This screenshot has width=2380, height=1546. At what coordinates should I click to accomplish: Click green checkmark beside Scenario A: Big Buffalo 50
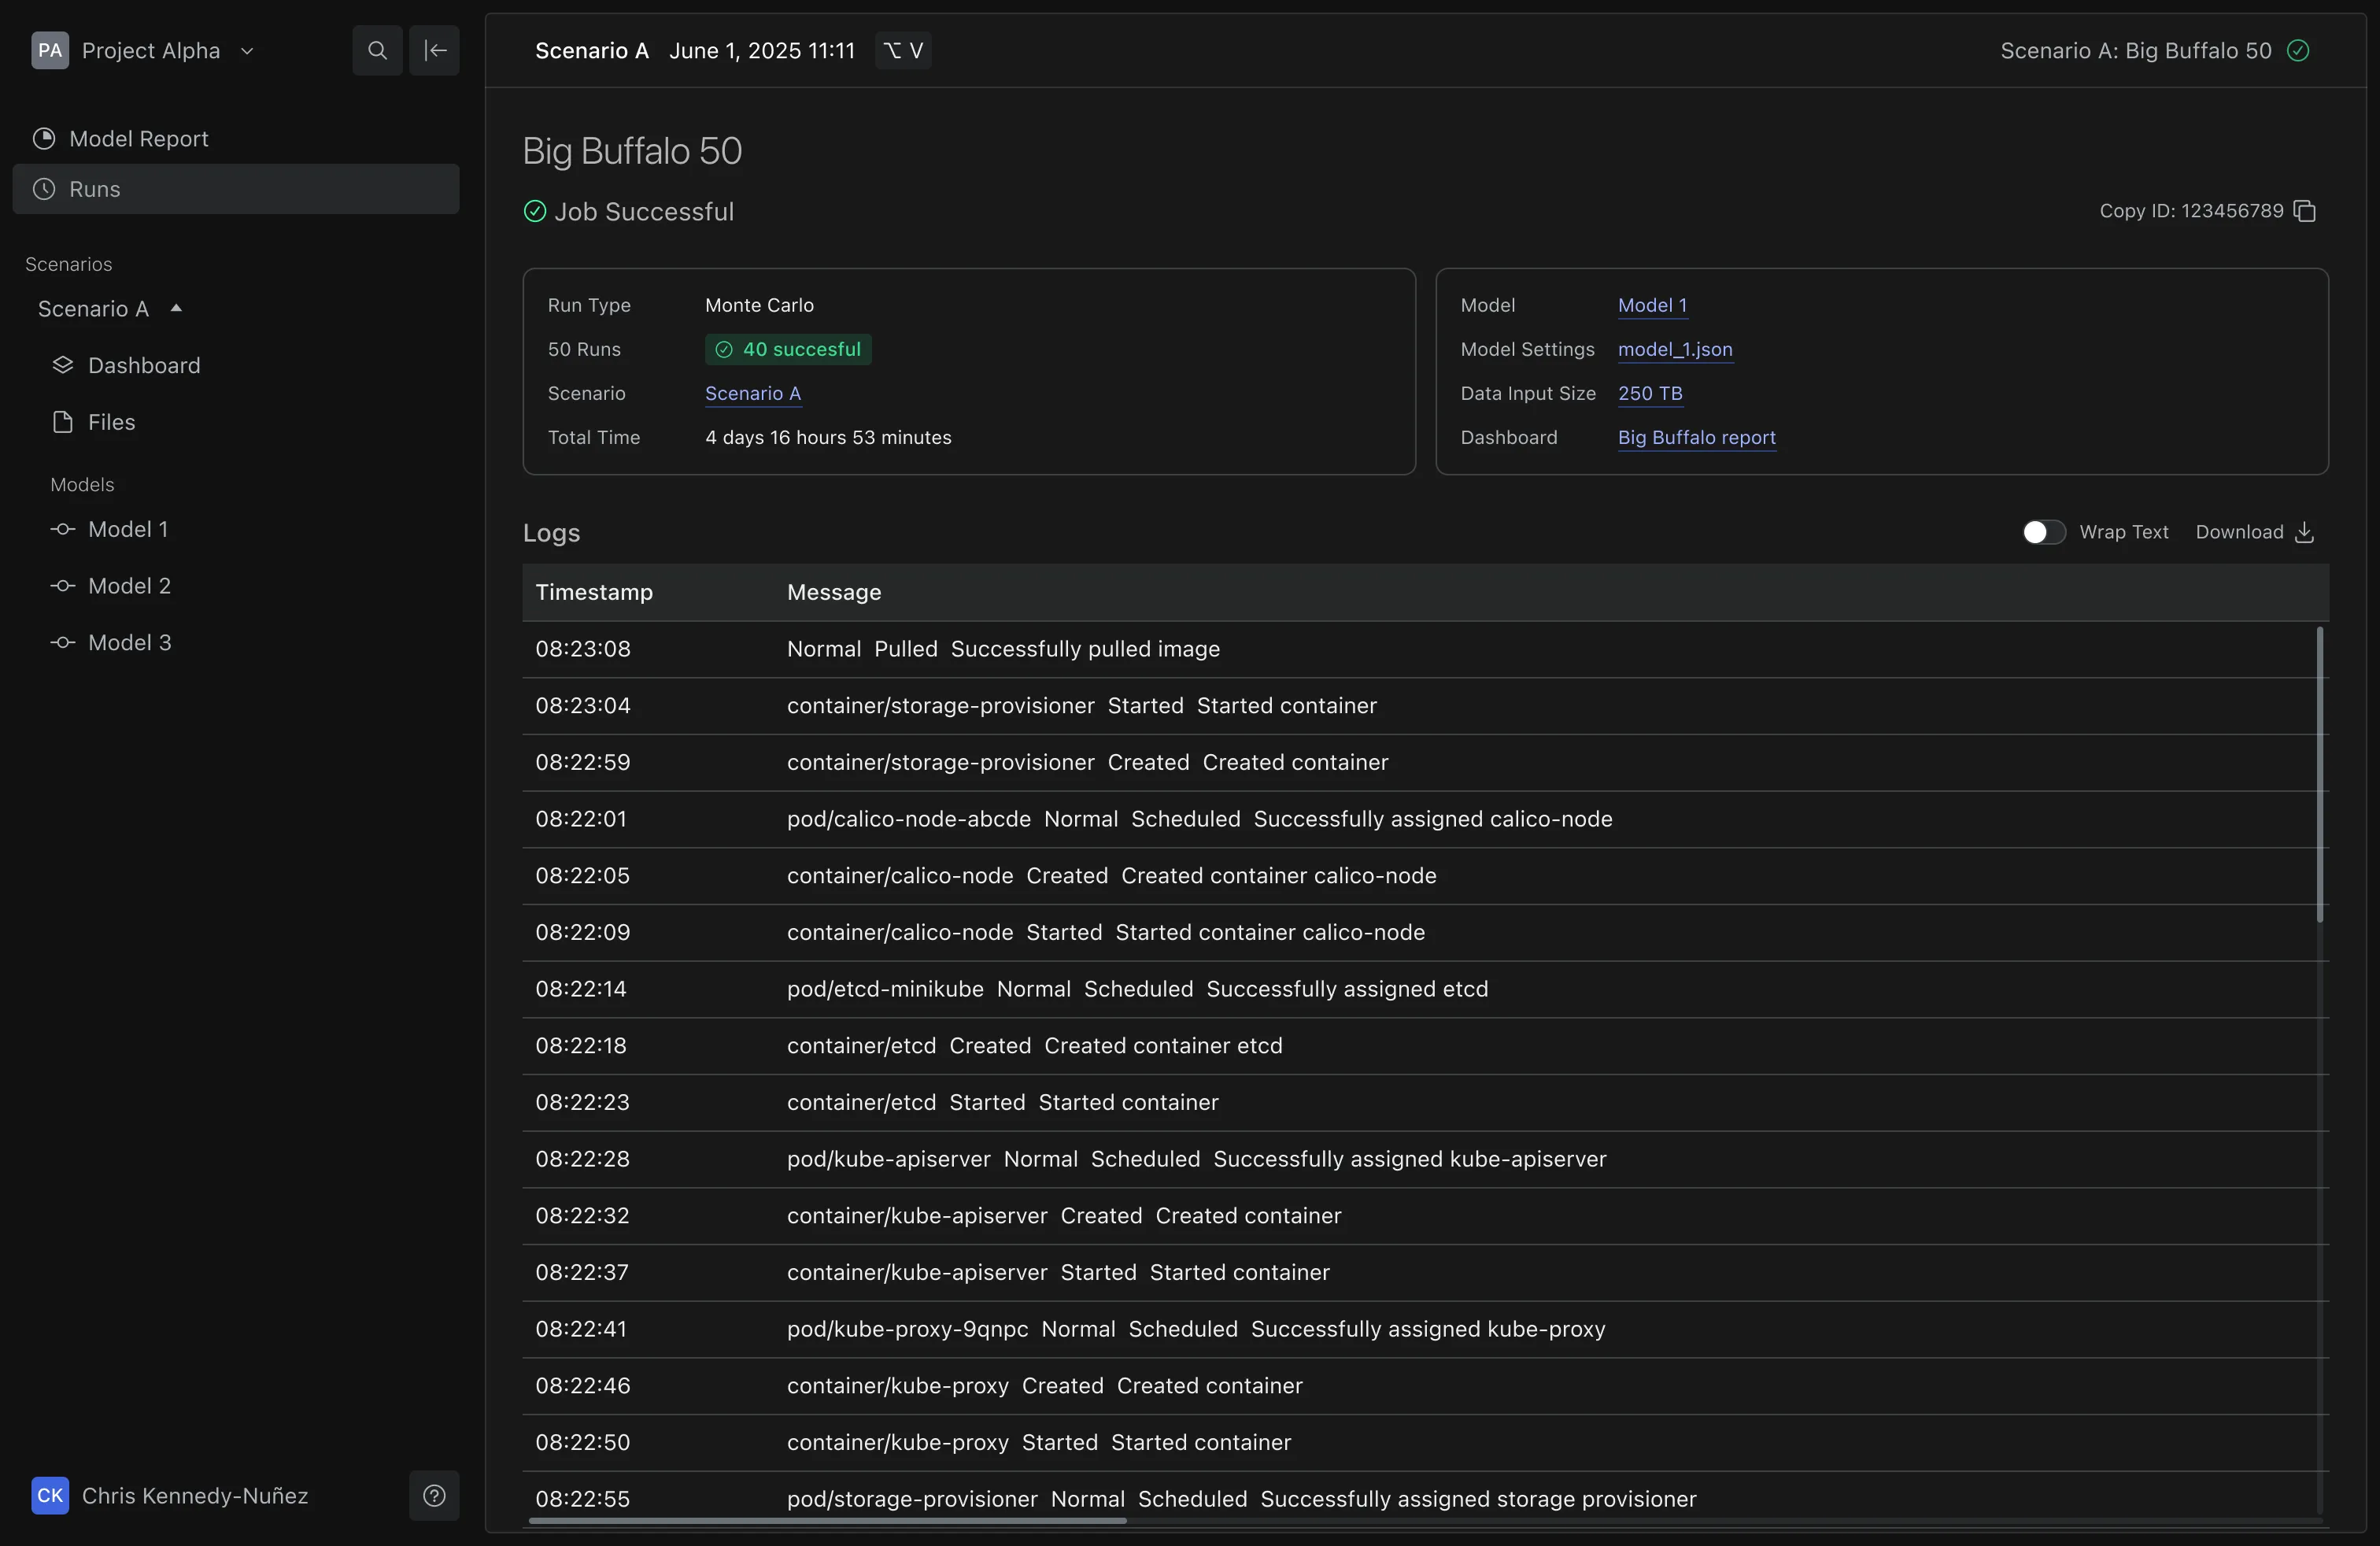pos(2298,50)
